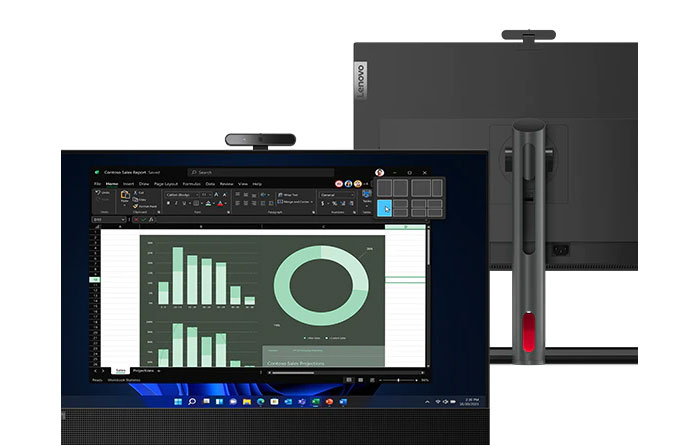700x445 pixels.
Task: Click the Search box in Excel title bar
Action: click(x=262, y=172)
